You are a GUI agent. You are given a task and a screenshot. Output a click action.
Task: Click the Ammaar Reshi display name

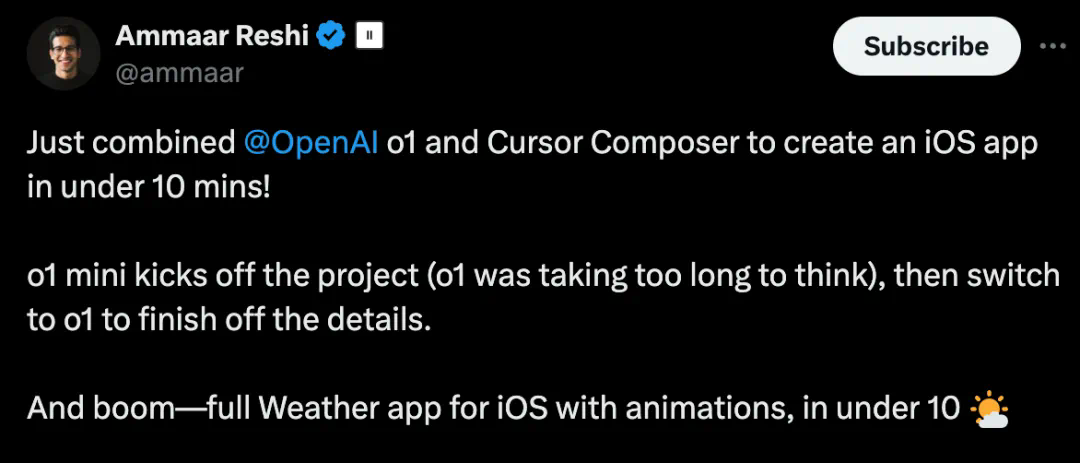click(213, 37)
